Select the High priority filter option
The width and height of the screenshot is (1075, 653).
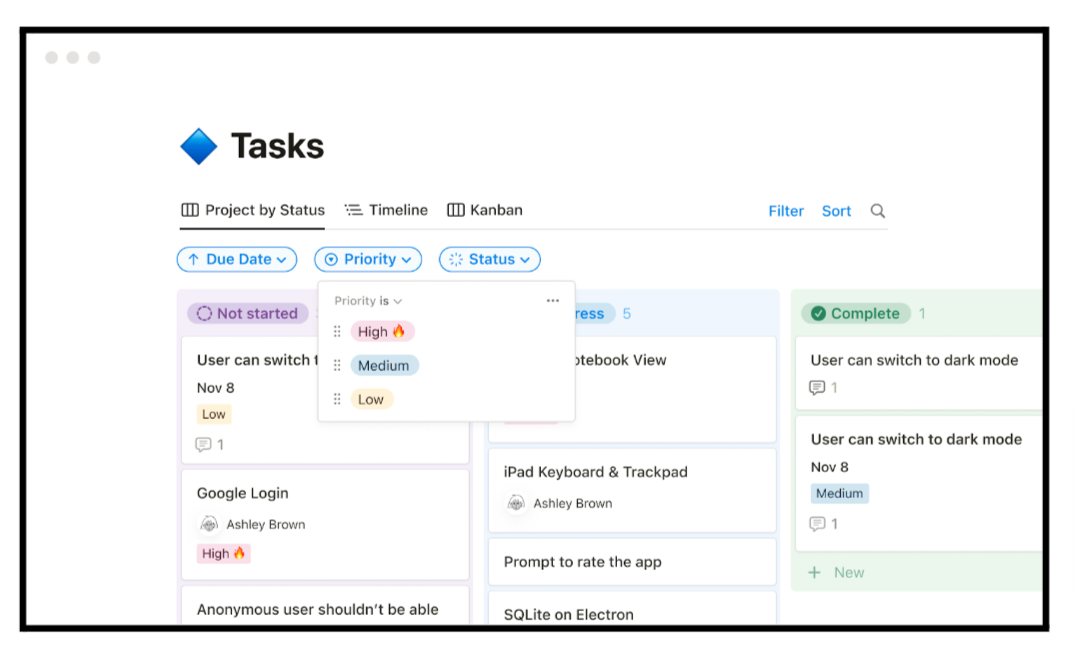[x=382, y=332]
